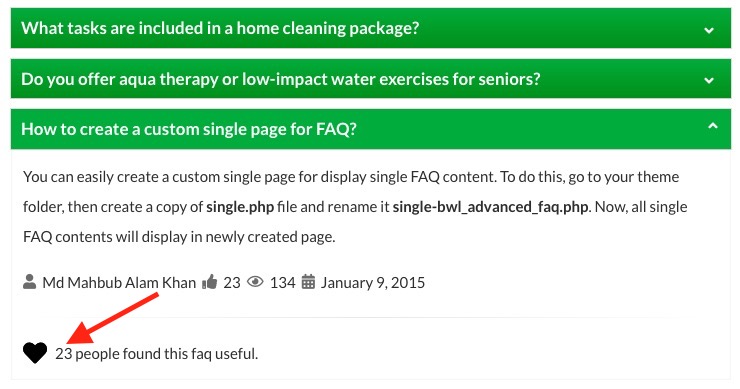Click the author person icon
This screenshot has width=740, height=389.
coord(29,281)
